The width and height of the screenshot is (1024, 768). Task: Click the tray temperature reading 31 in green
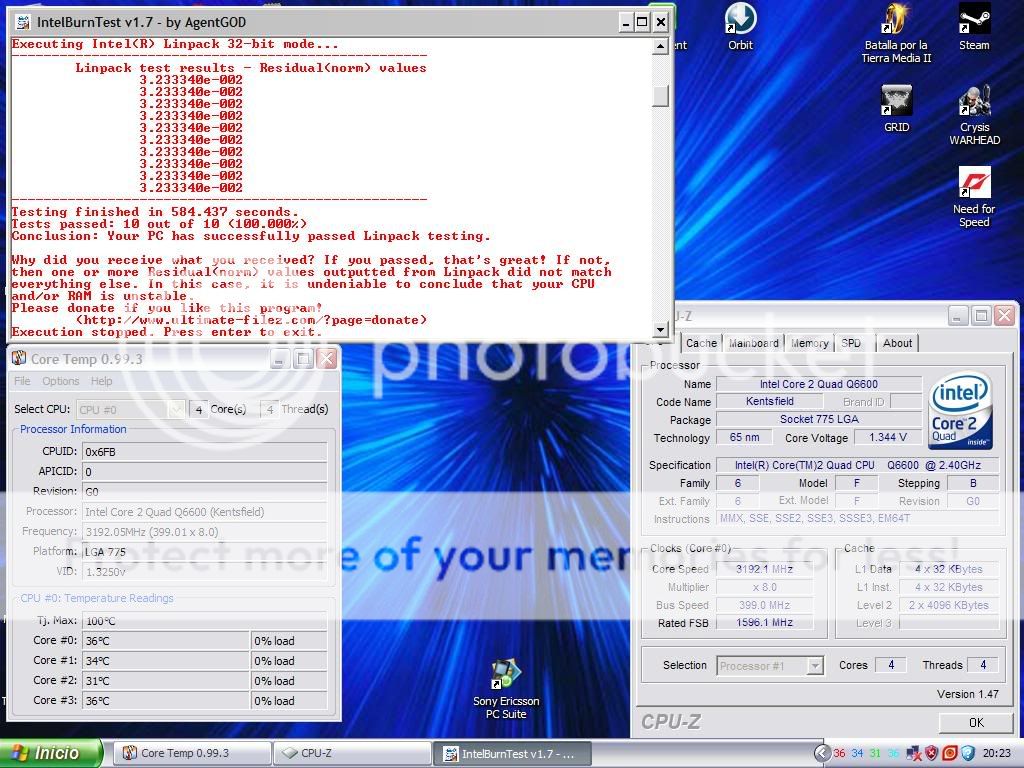click(875, 753)
